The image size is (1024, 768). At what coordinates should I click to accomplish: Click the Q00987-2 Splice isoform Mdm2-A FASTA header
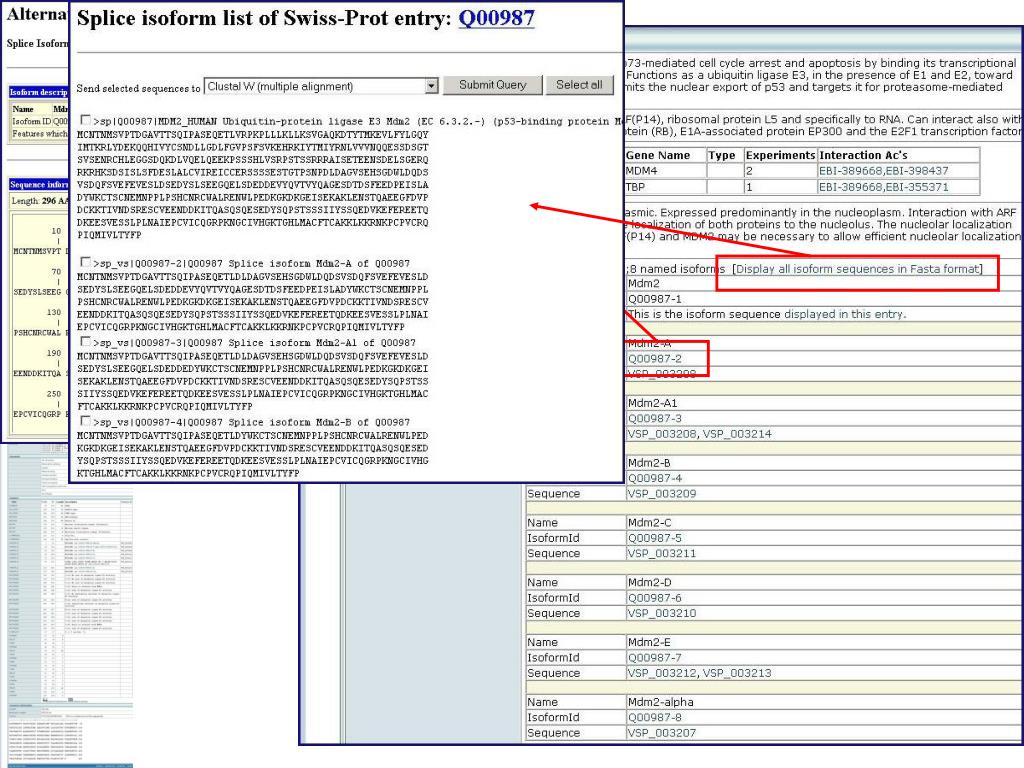[x=252, y=263]
